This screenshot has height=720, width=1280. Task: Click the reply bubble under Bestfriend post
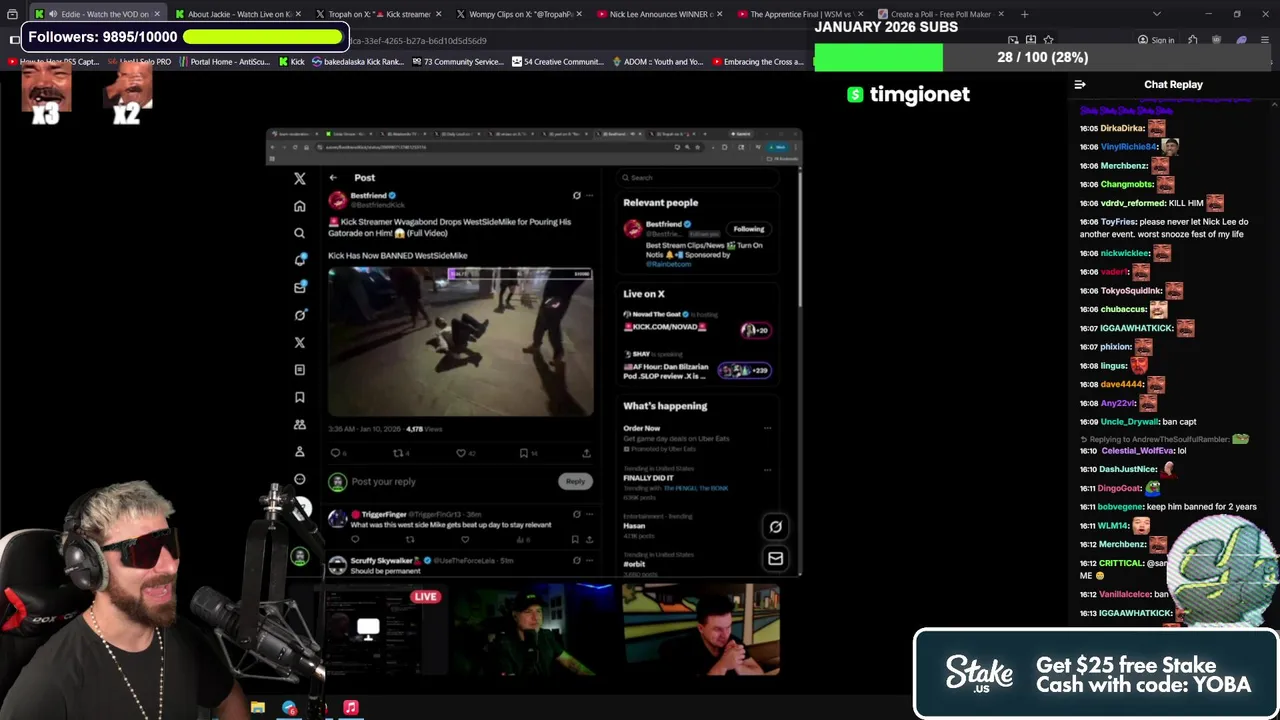tap(336, 453)
